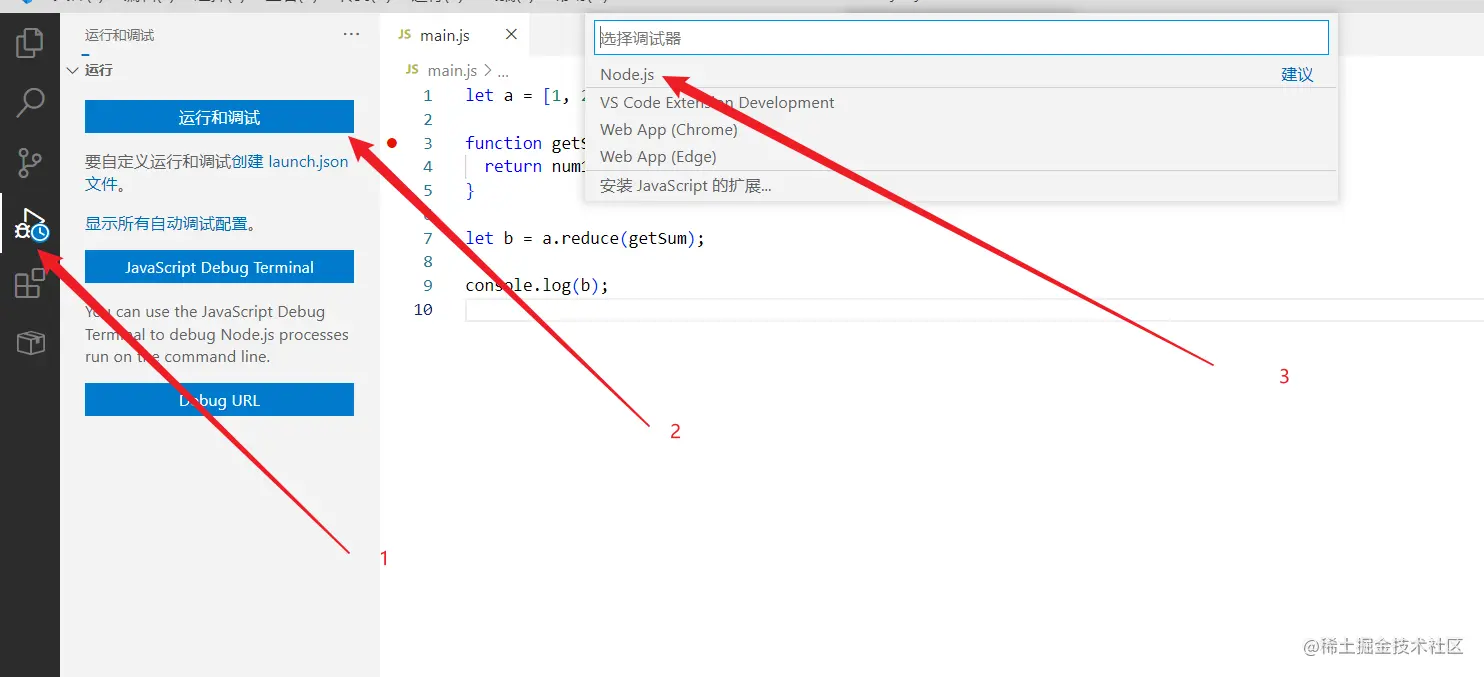Open the Source Control view
The image size is (1484, 677).
[30, 161]
